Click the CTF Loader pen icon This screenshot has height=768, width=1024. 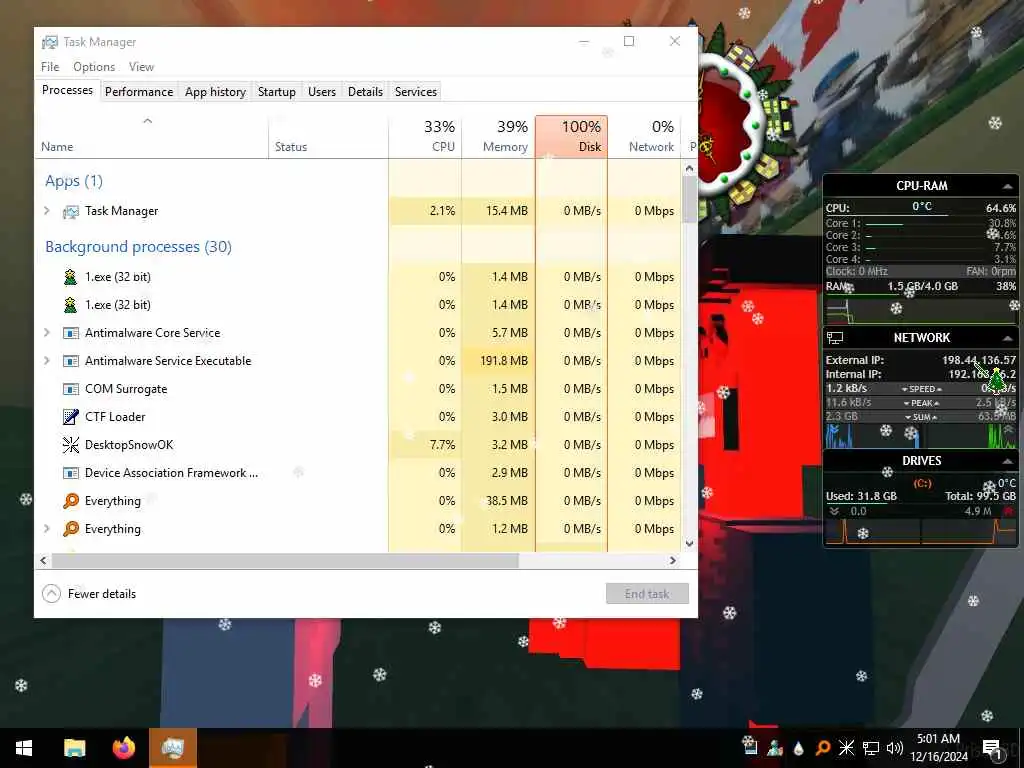coord(71,417)
